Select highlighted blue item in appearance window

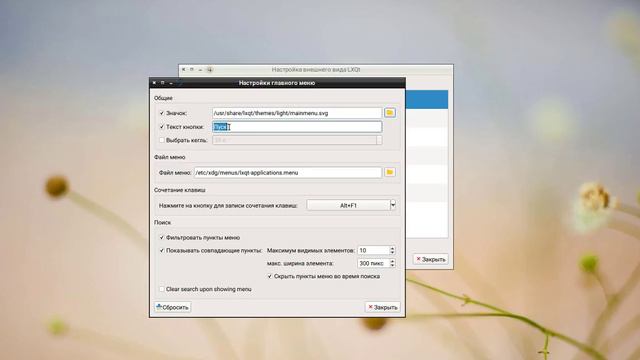(x=427, y=100)
